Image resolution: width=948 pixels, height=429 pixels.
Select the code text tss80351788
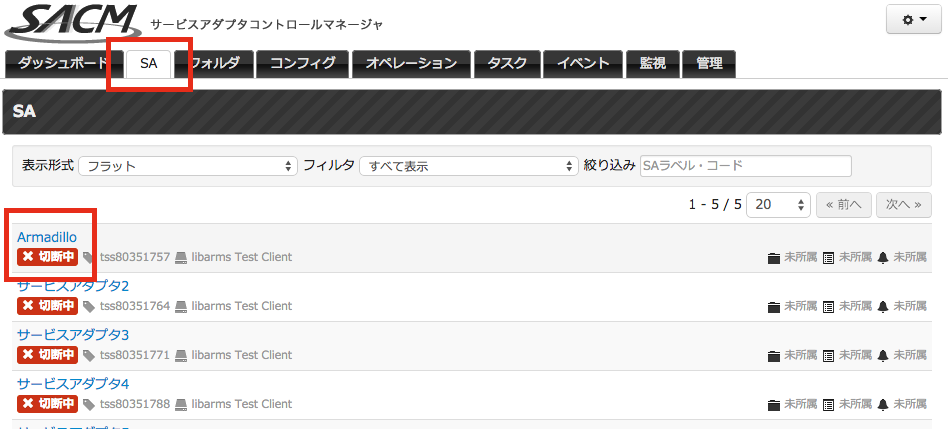point(135,404)
